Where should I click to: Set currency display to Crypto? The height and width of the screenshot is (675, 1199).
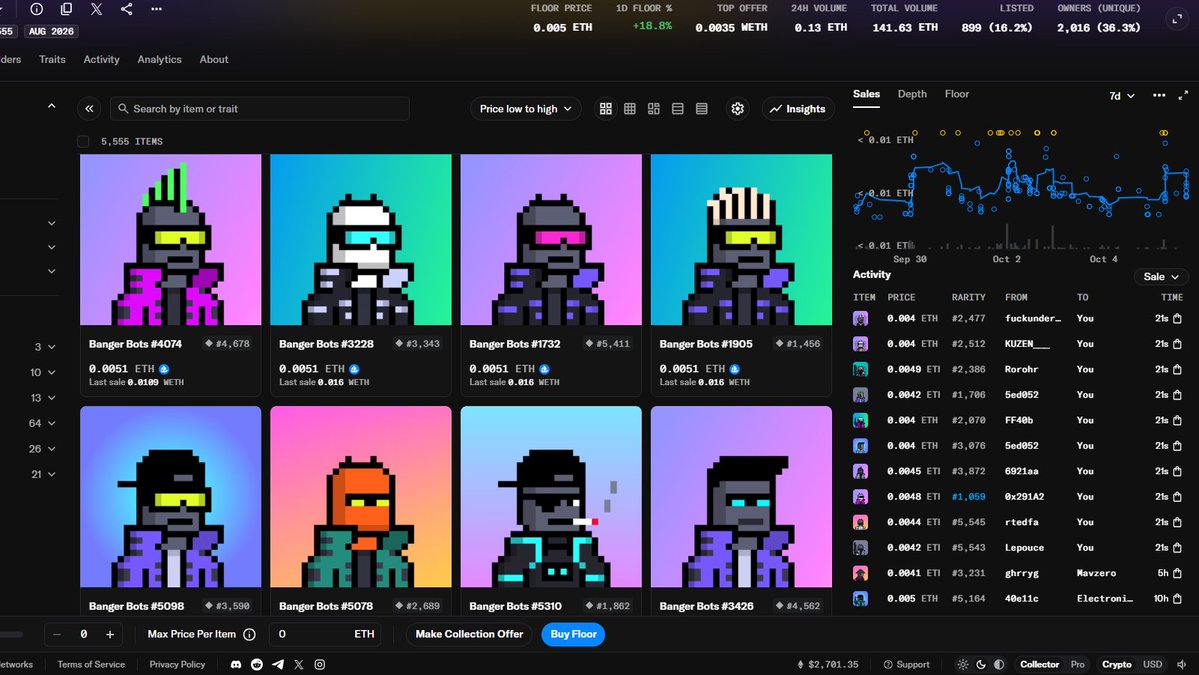tap(1116, 664)
